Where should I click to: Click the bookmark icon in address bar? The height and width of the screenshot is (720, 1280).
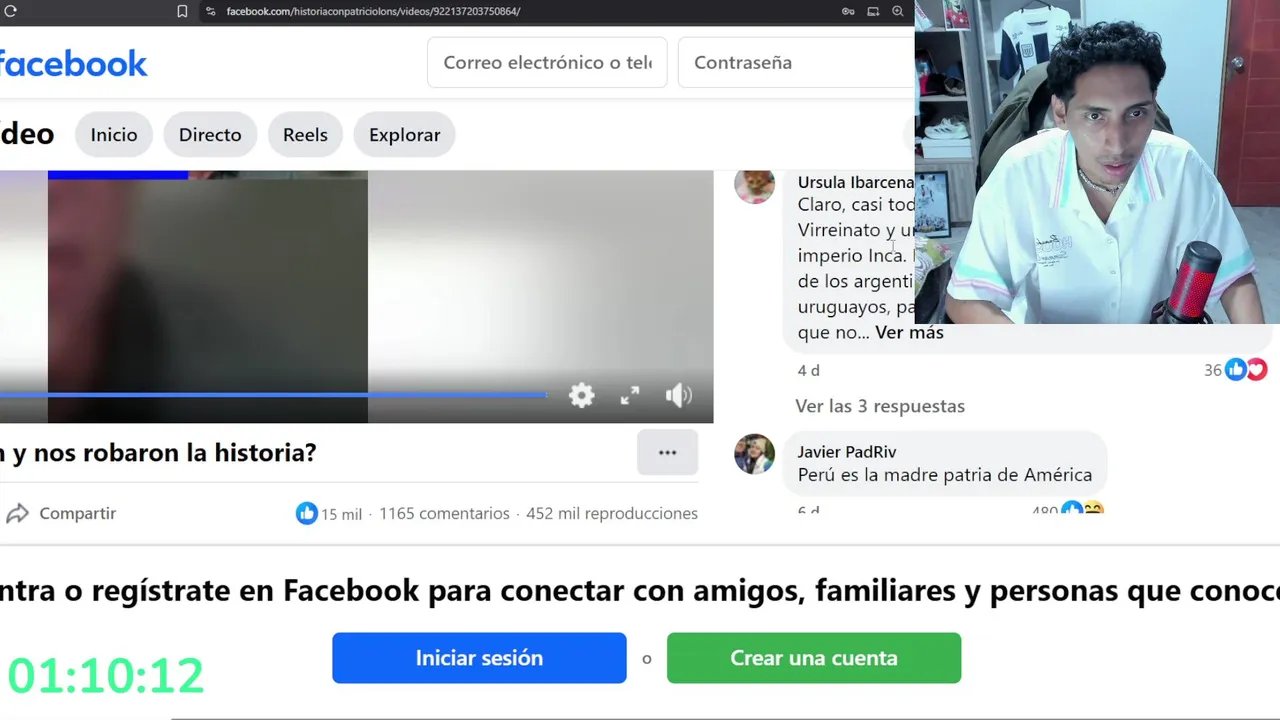tap(182, 11)
